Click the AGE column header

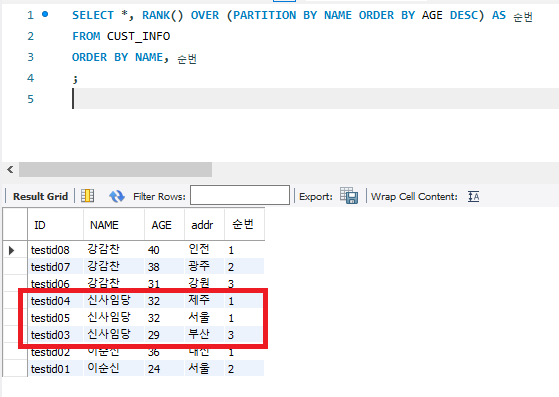[x=165, y=225]
